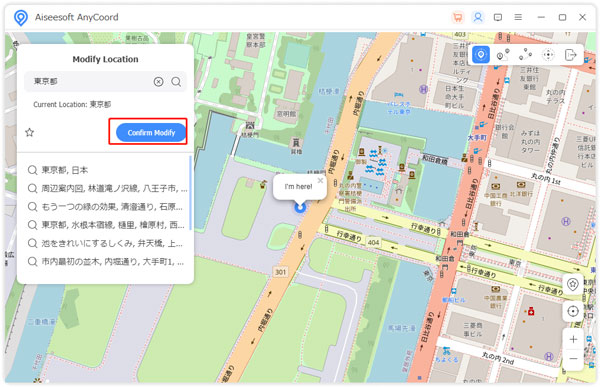Click the exit icon in the mode toolbar

pos(570,55)
